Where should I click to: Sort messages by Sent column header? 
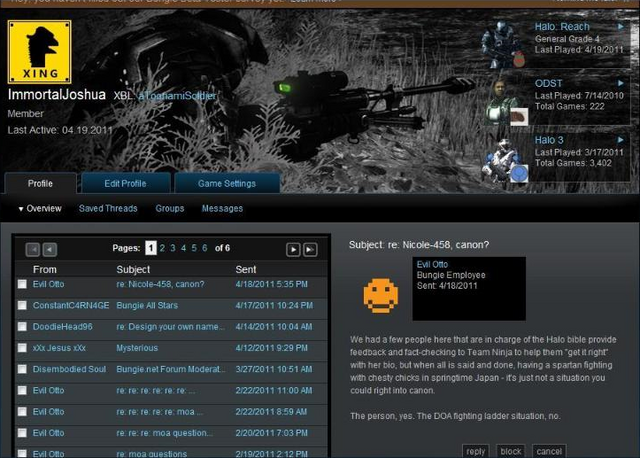click(x=246, y=269)
